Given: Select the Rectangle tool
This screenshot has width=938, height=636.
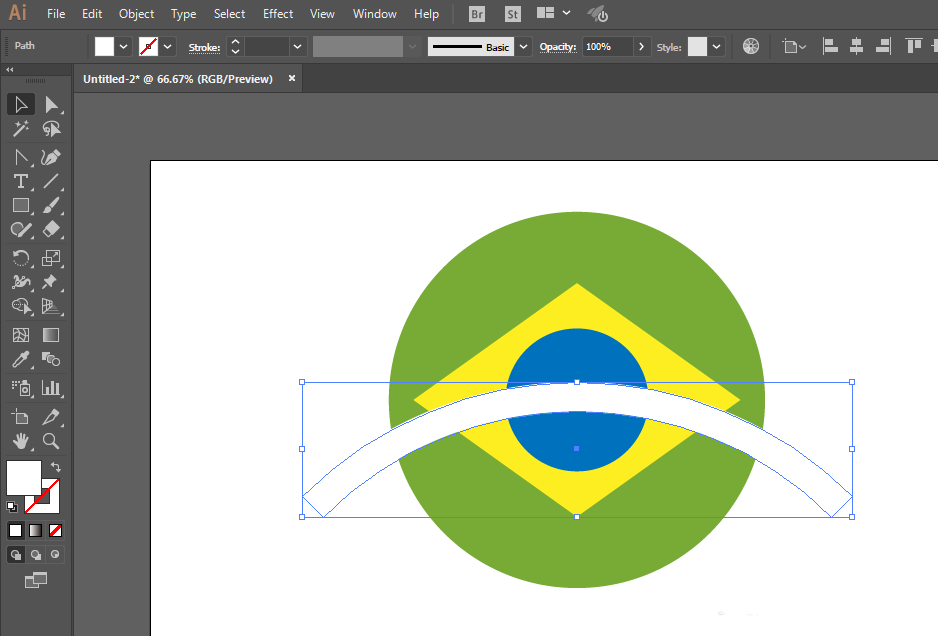Looking at the screenshot, I should click(21, 205).
